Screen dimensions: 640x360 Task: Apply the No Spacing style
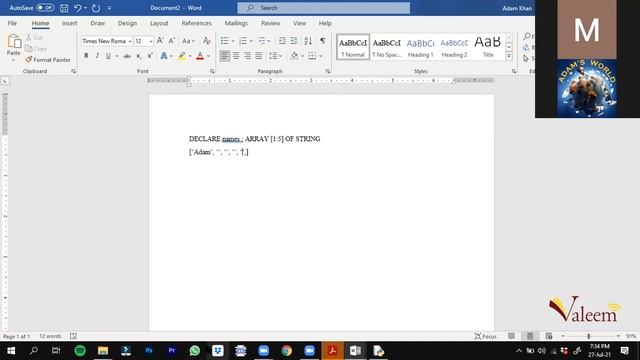click(387, 47)
